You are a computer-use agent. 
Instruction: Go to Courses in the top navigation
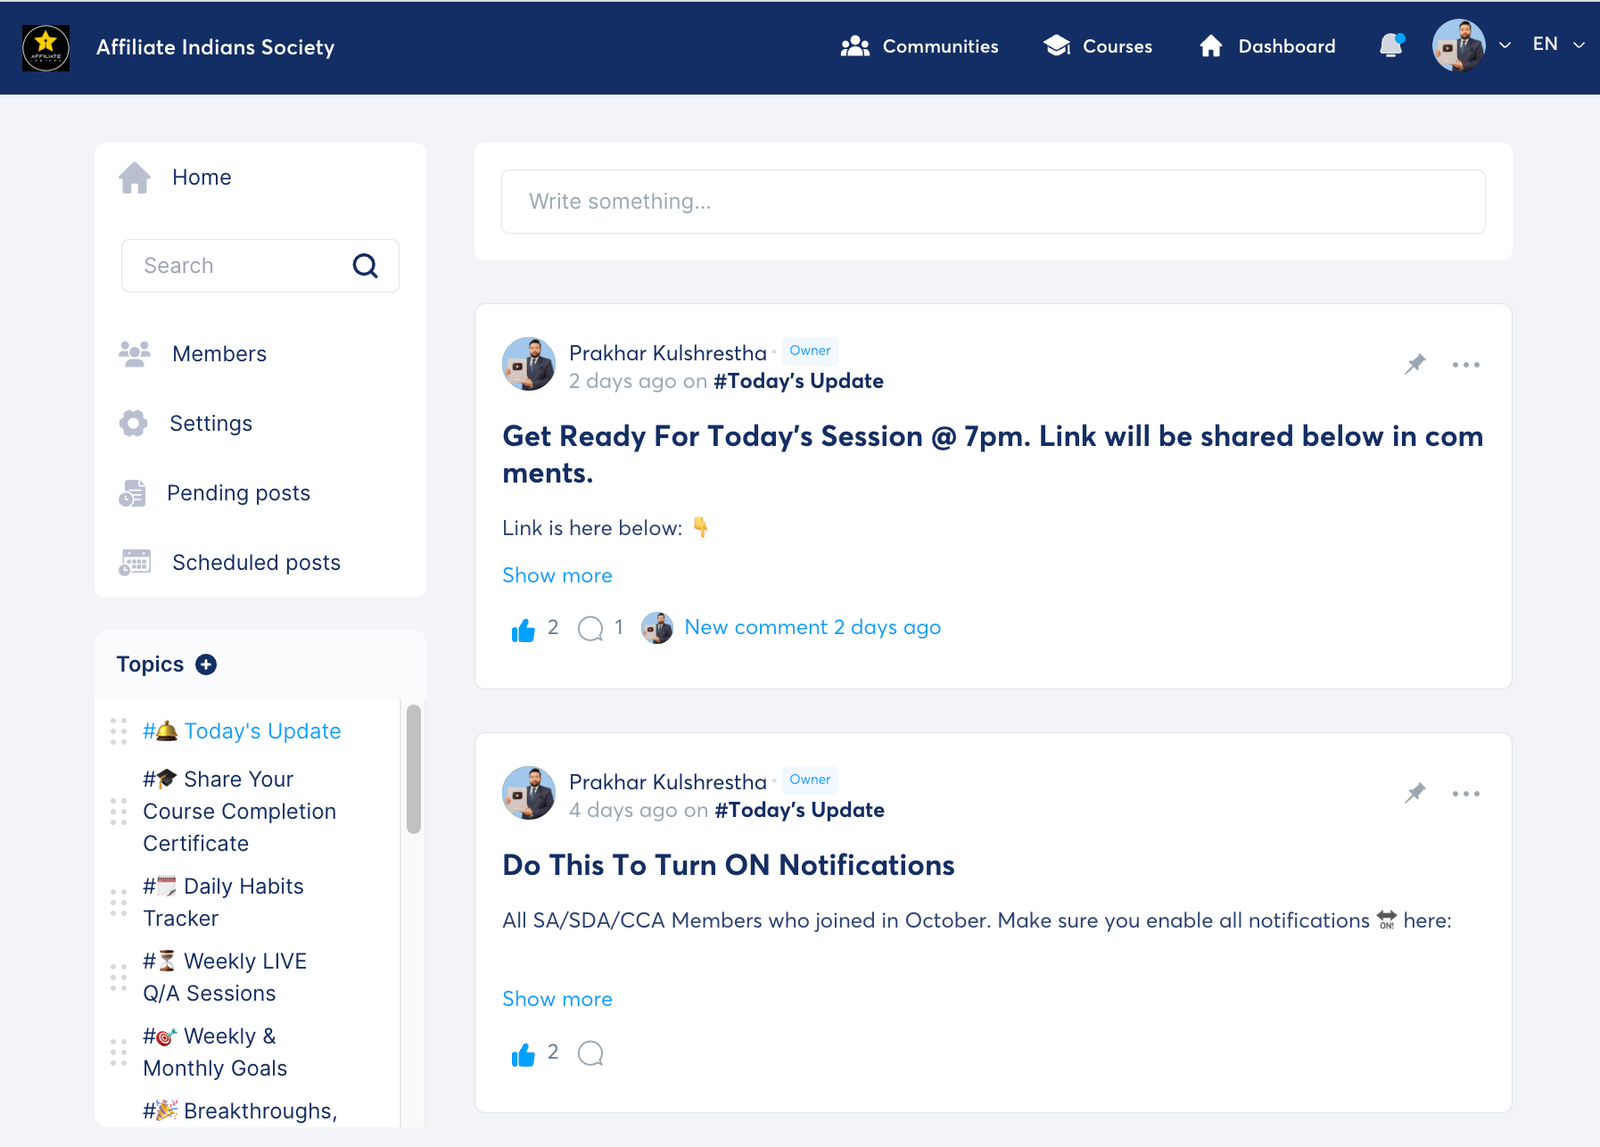tap(1097, 47)
